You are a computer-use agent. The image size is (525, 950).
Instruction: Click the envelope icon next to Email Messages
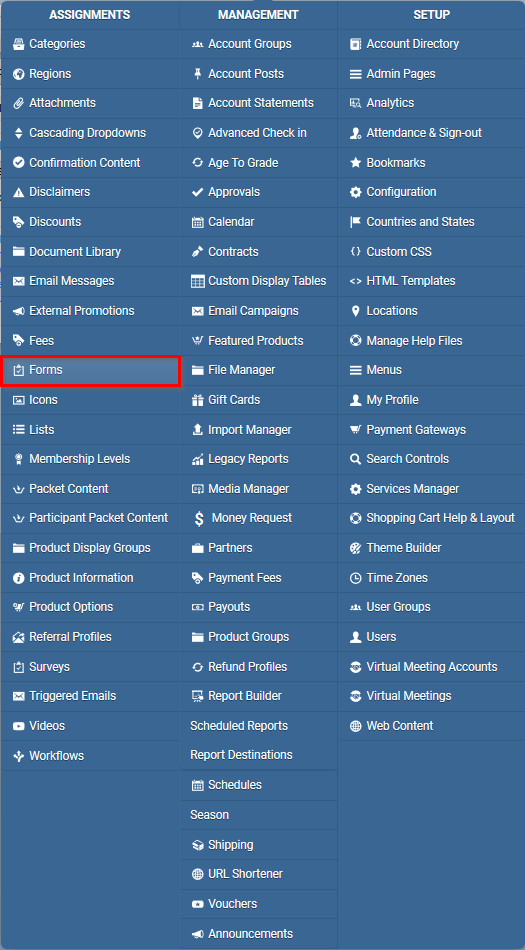[x=18, y=282]
